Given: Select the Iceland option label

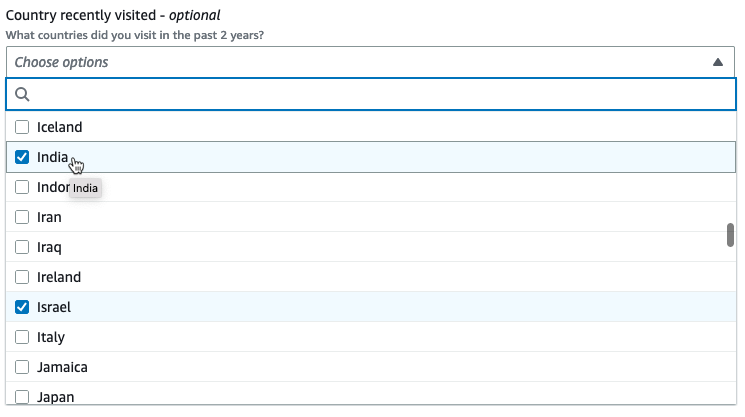Looking at the screenshot, I should pos(59,127).
